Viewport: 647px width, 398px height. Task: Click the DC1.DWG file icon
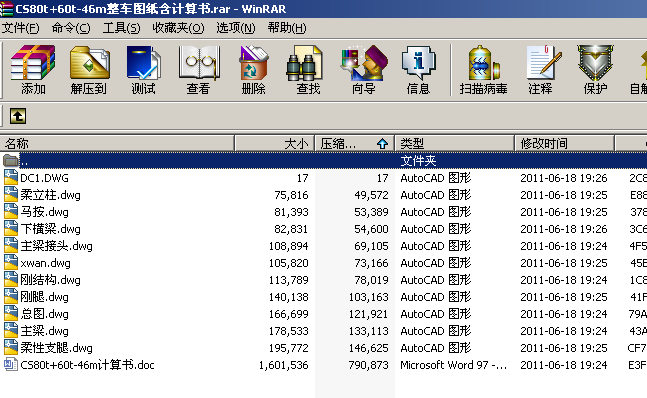click(x=11, y=177)
